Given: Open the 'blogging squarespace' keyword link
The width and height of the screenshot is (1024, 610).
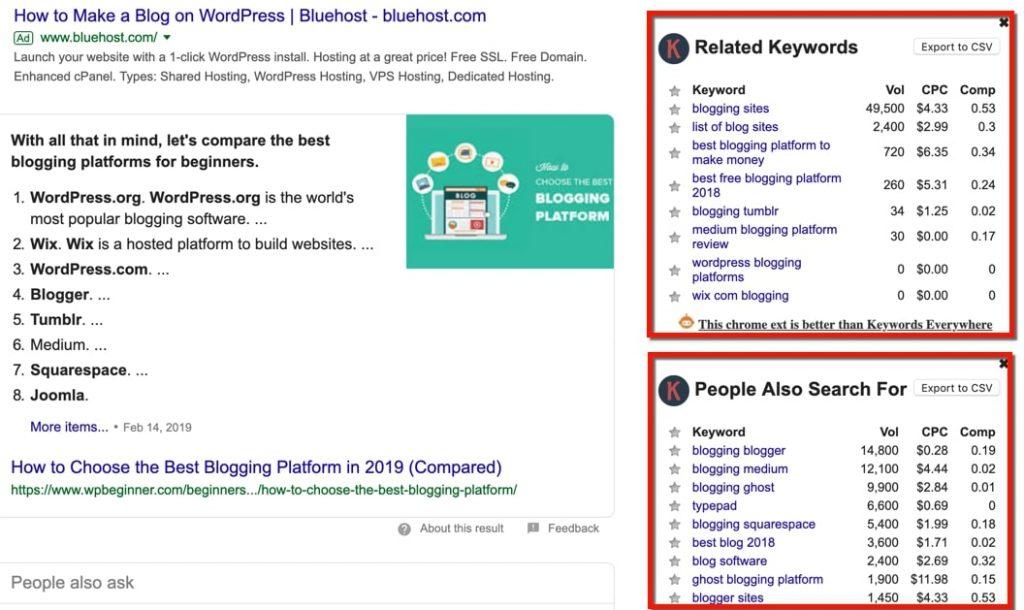Looking at the screenshot, I should [x=754, y=524].
